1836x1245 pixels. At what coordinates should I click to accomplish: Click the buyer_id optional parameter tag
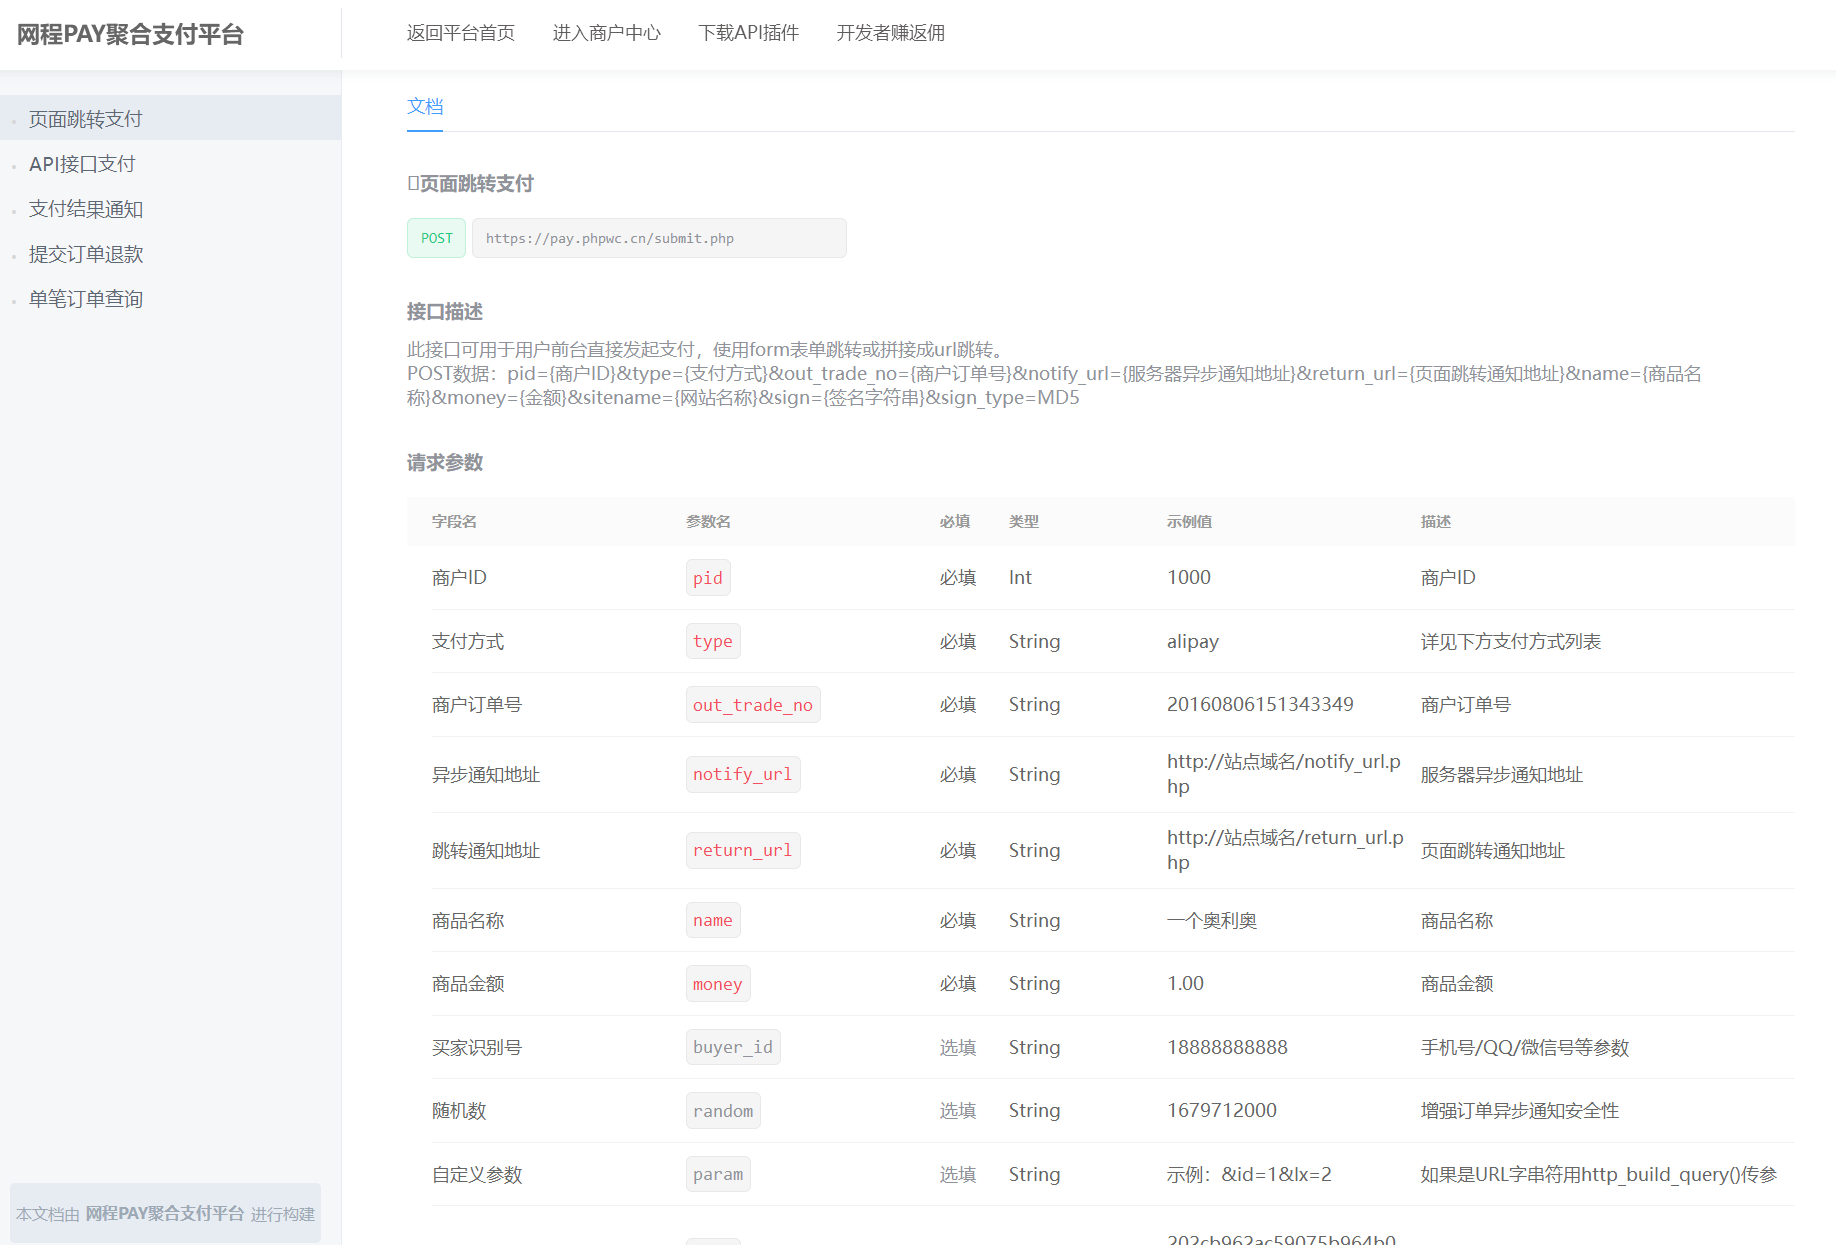tap(732, 1047)
